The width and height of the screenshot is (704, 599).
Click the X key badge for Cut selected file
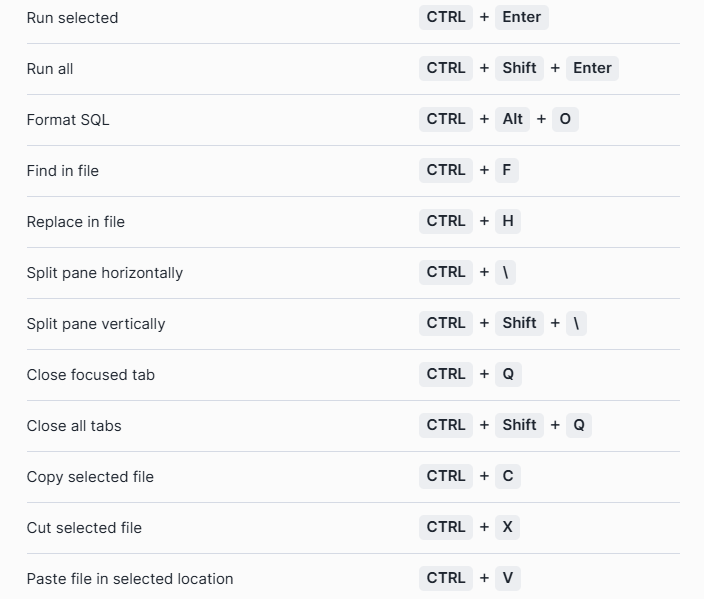click(x=507, y=527)
